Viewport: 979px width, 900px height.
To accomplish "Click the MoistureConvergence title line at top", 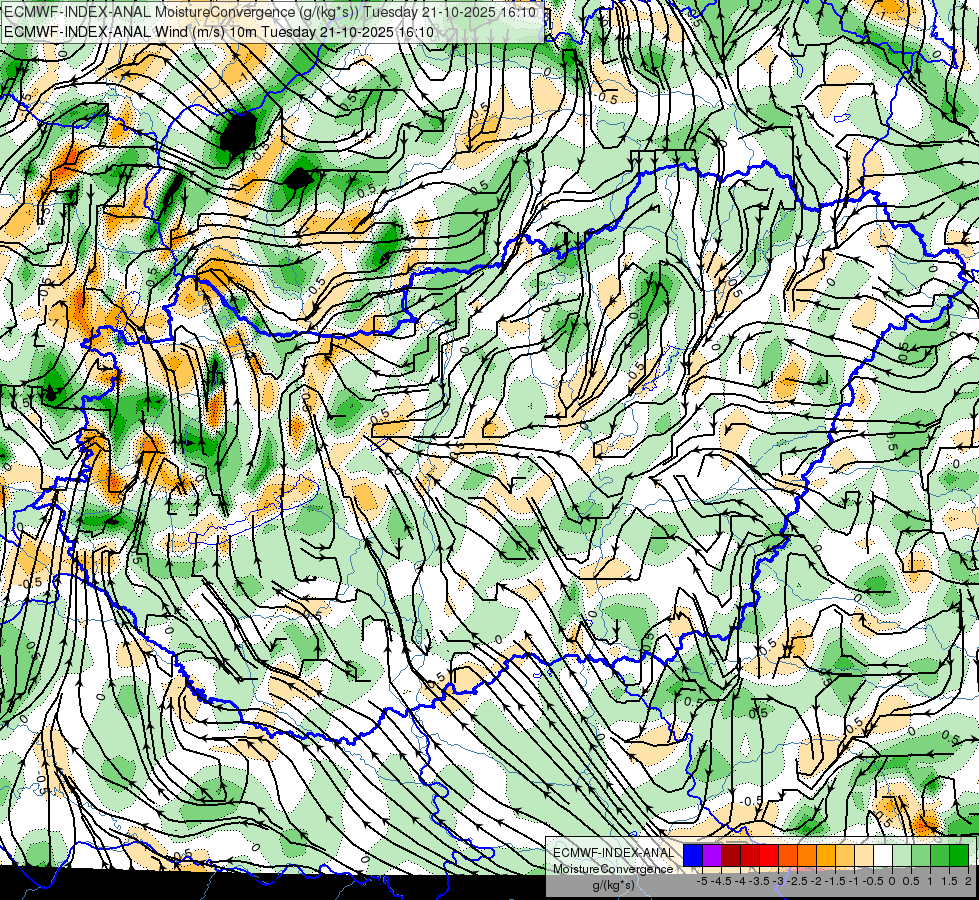I will pyautogui.click(x=269, y=12).
